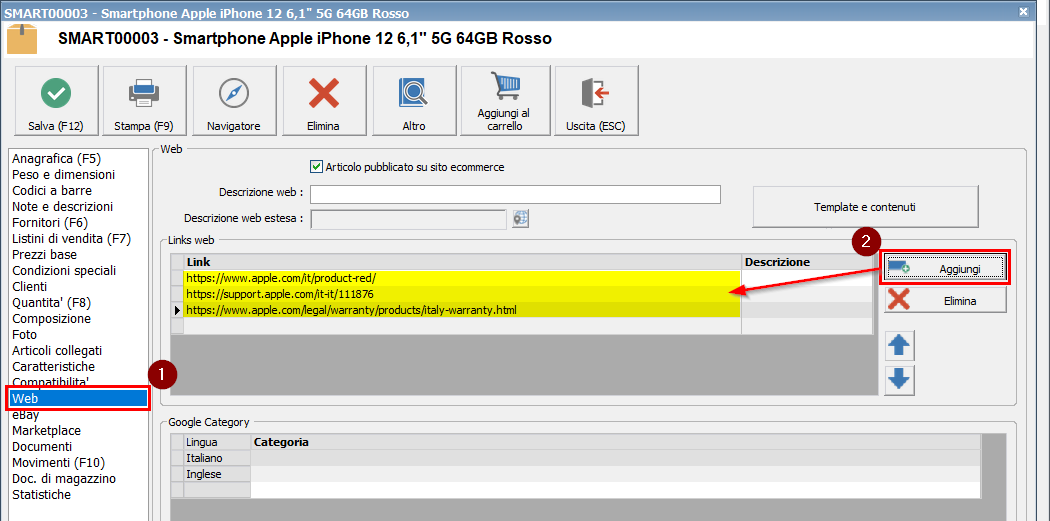The image size is (1050, 521).
Task: Delete the article with toolbar Elimina
Action: tap(323, 101)
